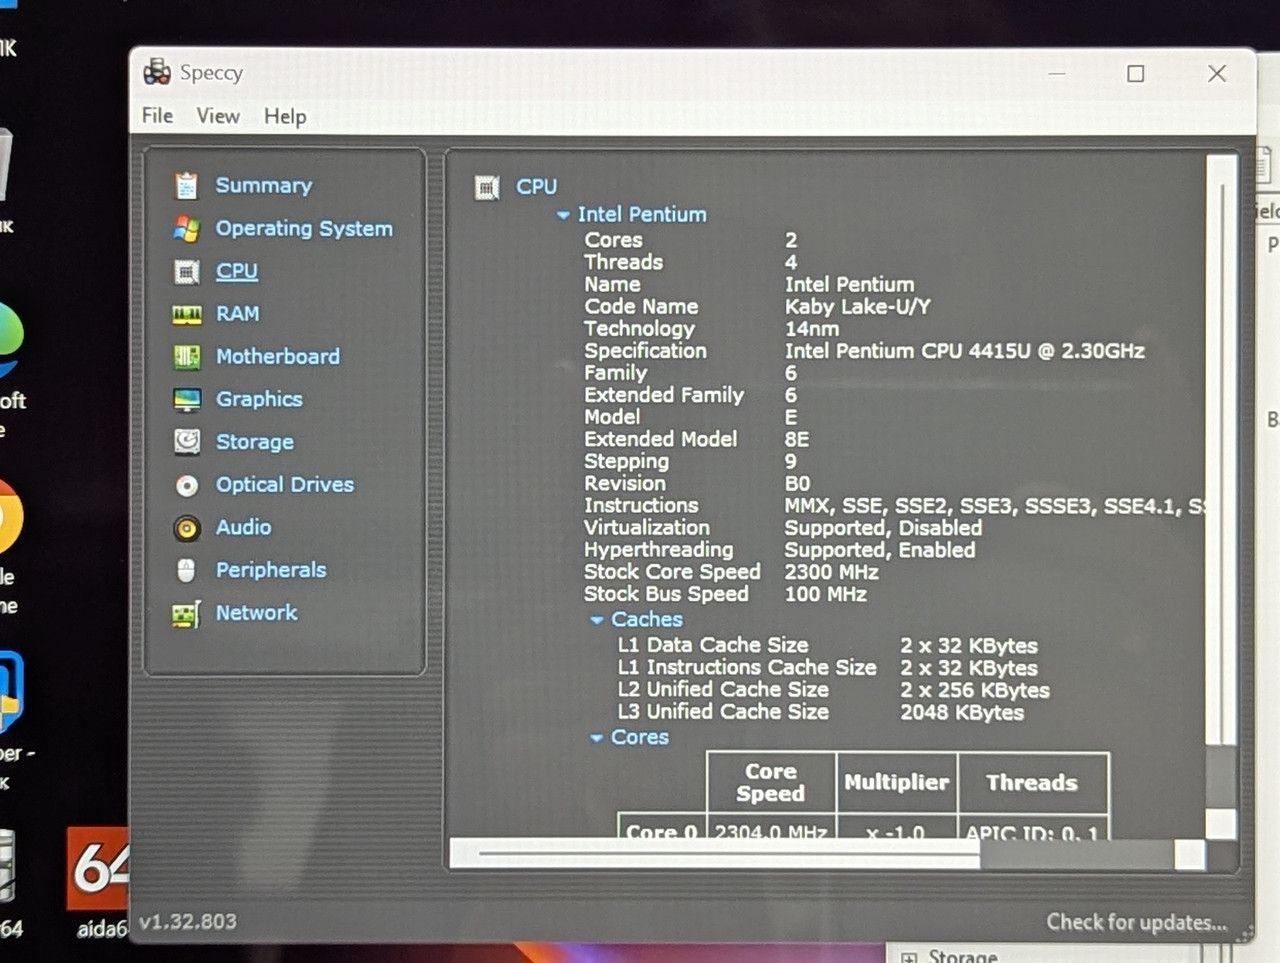Click the Network card icon
This screenshot has height=963, width=1280.
186,614
